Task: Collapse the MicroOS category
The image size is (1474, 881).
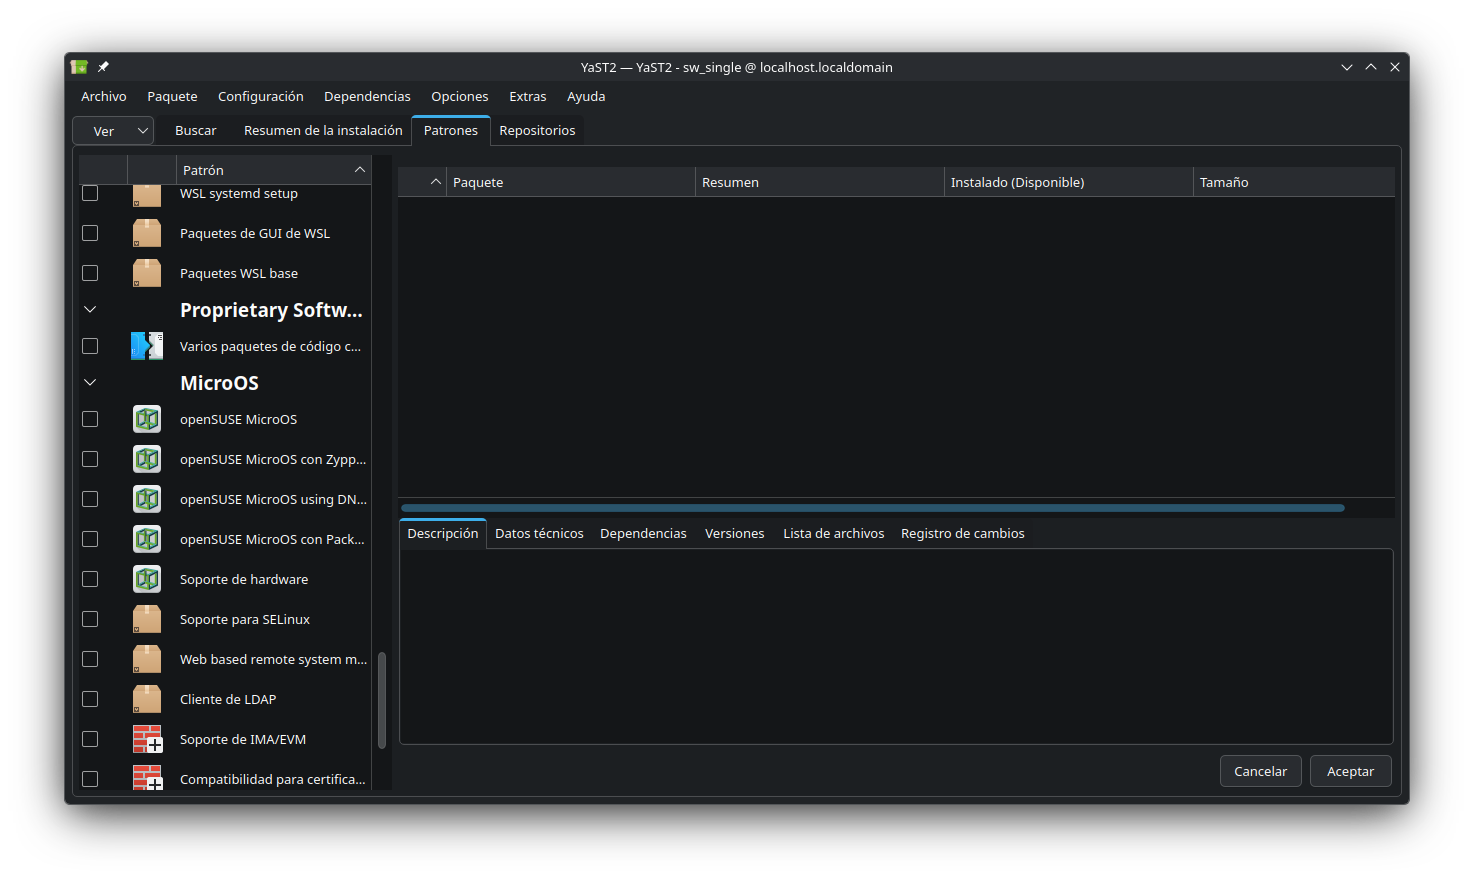Action: [x=90, y=383]
